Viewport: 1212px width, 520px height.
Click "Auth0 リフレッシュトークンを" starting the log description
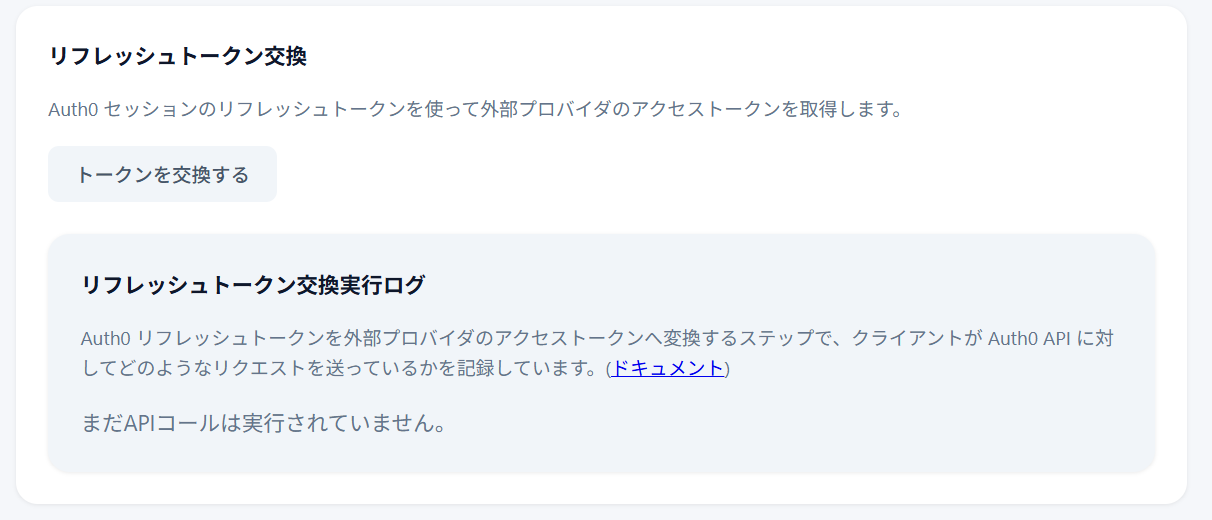tap(190, 338)
